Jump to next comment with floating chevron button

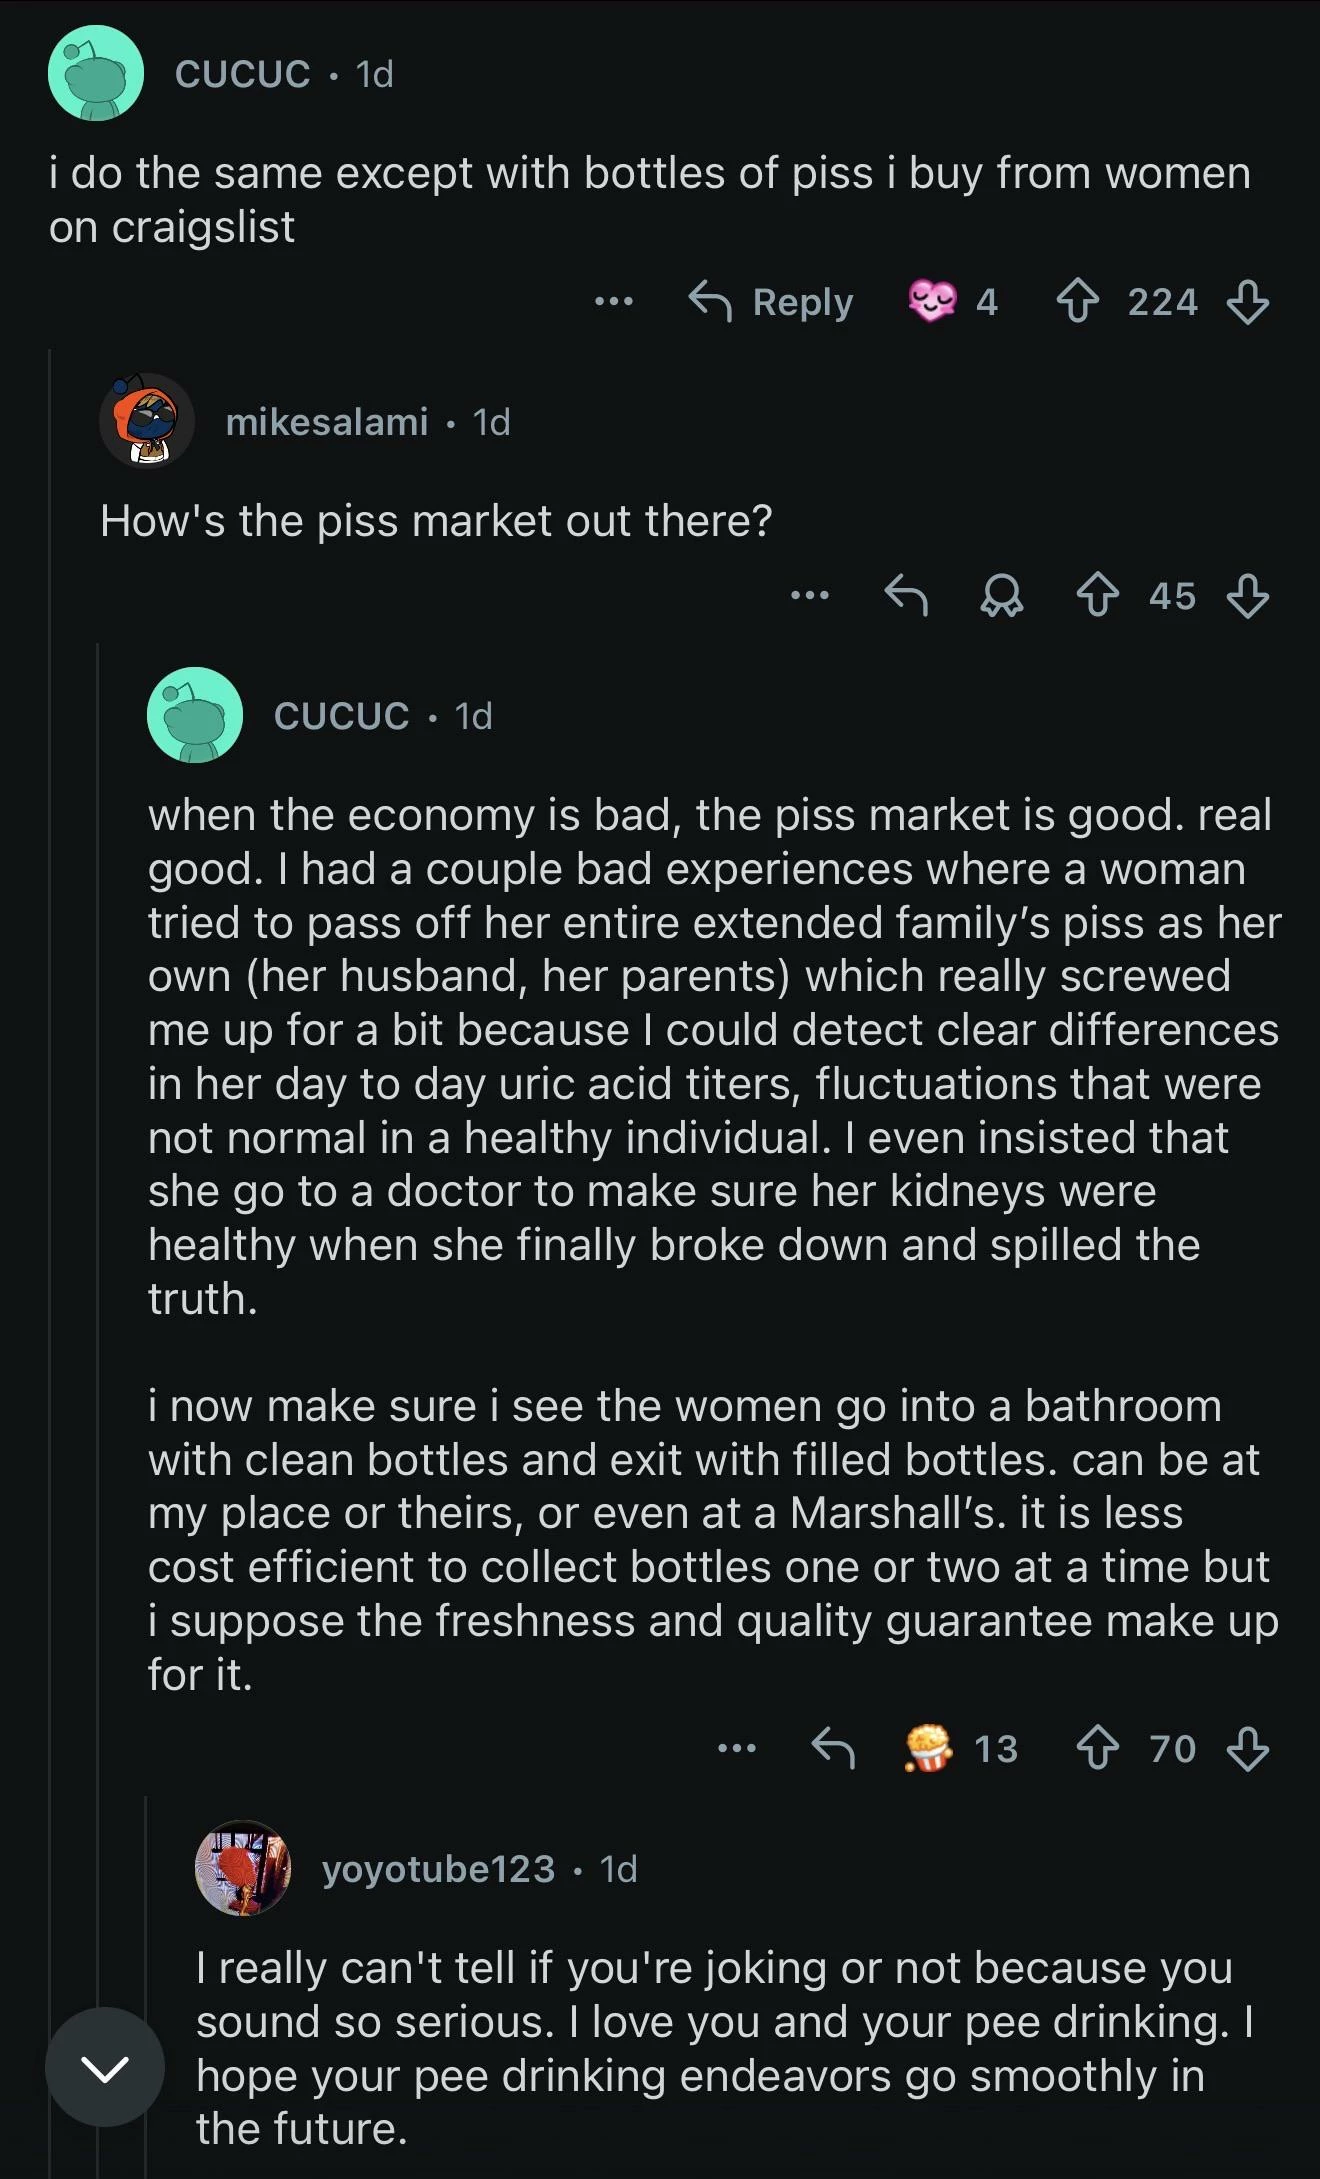[x=105, y=2069]
